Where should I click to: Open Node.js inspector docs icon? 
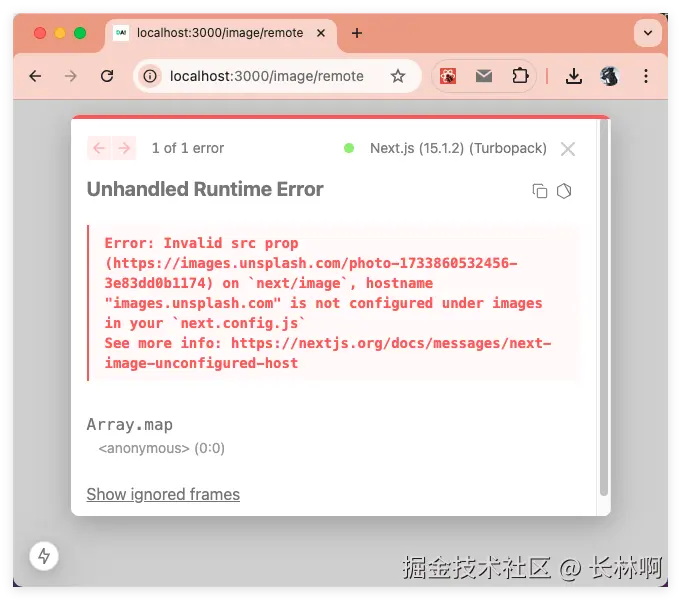click(x=564, y=191)
